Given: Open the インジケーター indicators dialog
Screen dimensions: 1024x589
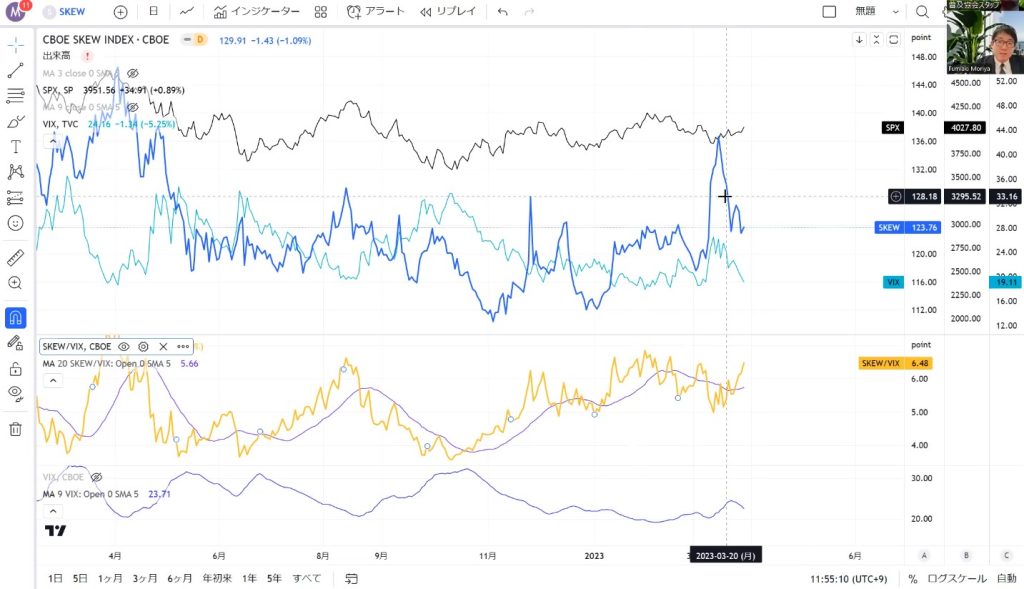Looking at the screenshot, I should [x=257, y=12].
